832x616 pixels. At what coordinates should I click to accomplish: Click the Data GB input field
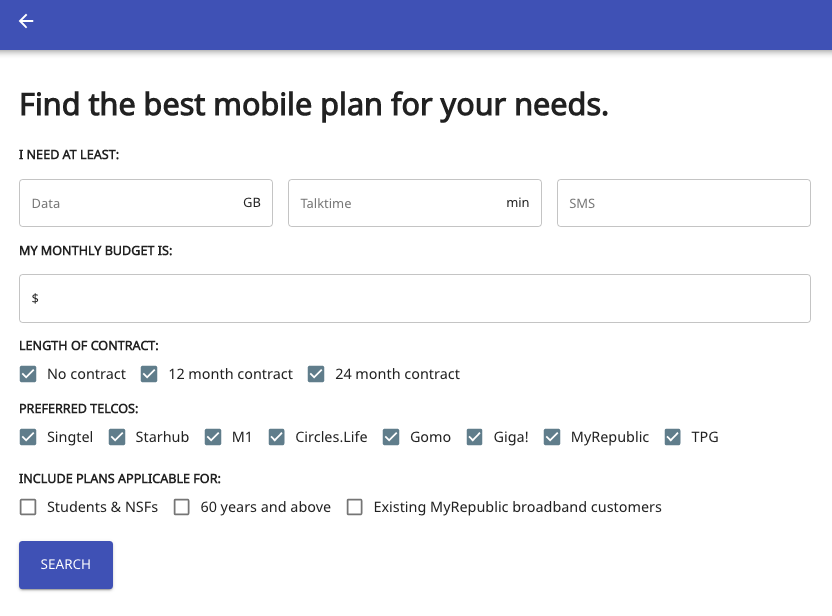click(146, 202)
